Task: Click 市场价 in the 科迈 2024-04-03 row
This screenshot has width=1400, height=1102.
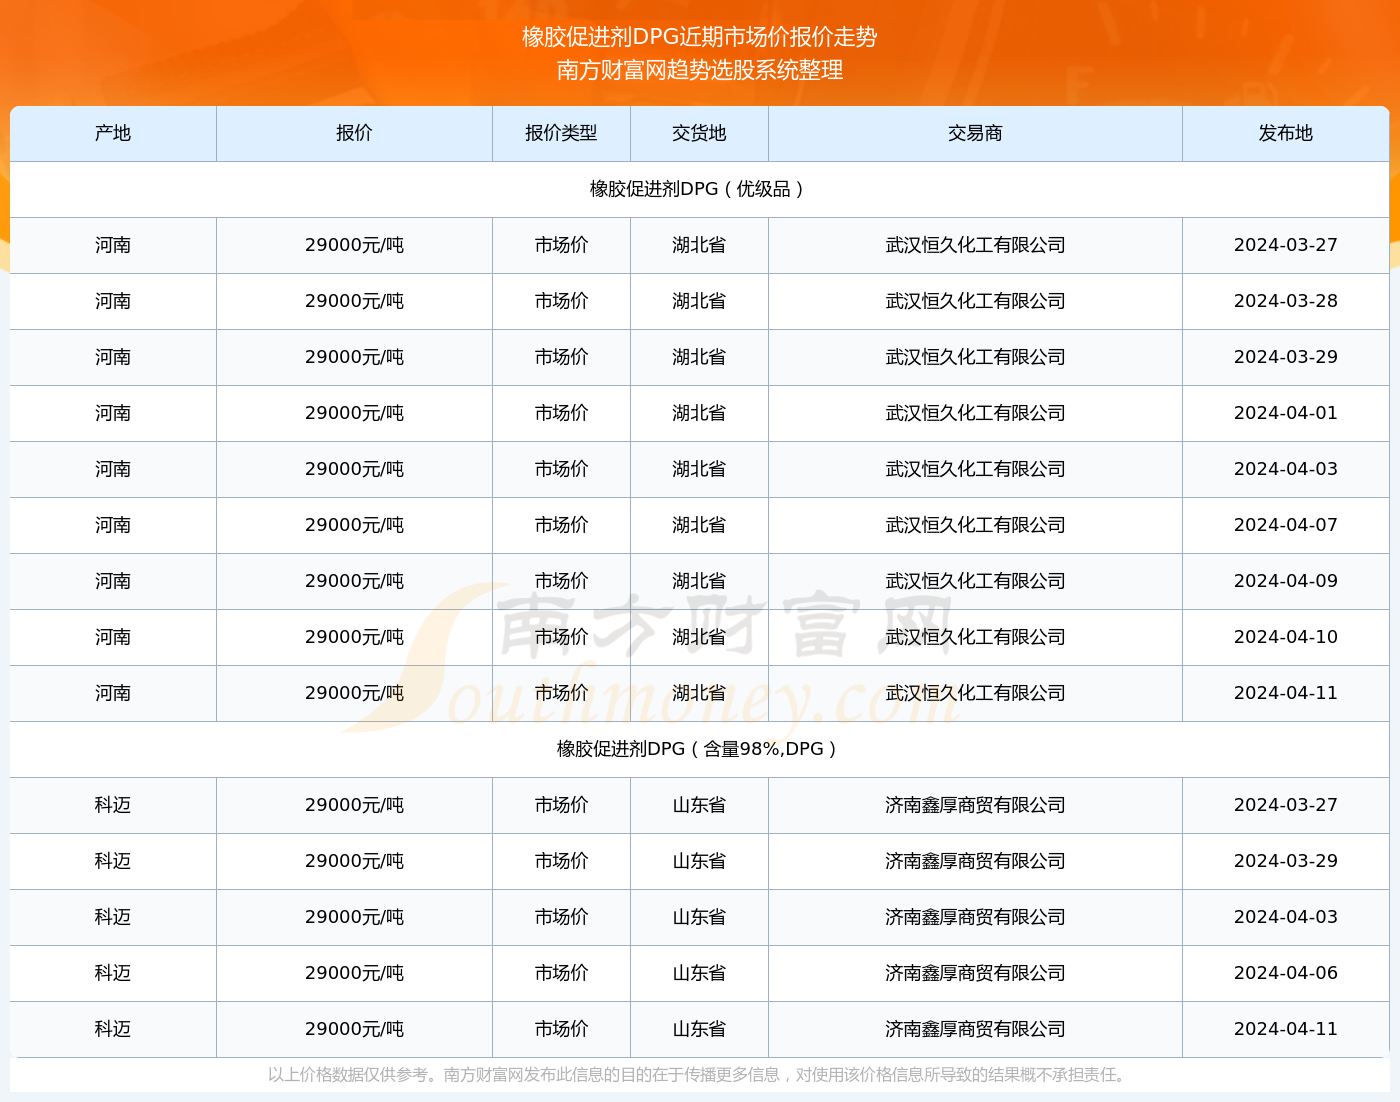Action: (561, 917)
